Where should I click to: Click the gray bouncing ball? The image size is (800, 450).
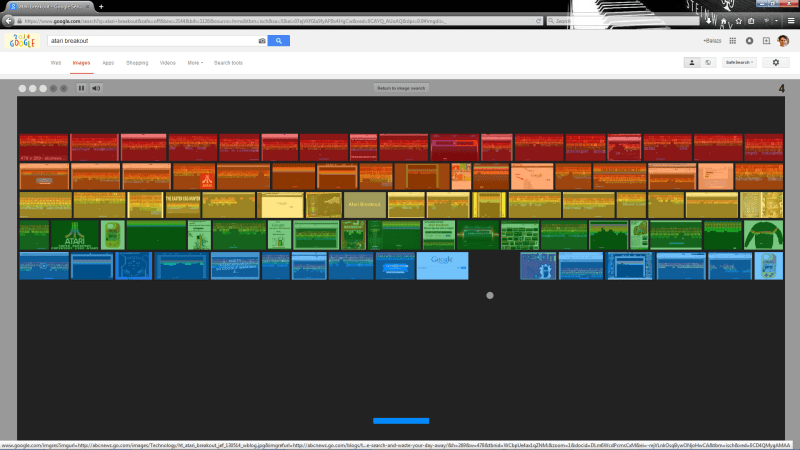490,295
